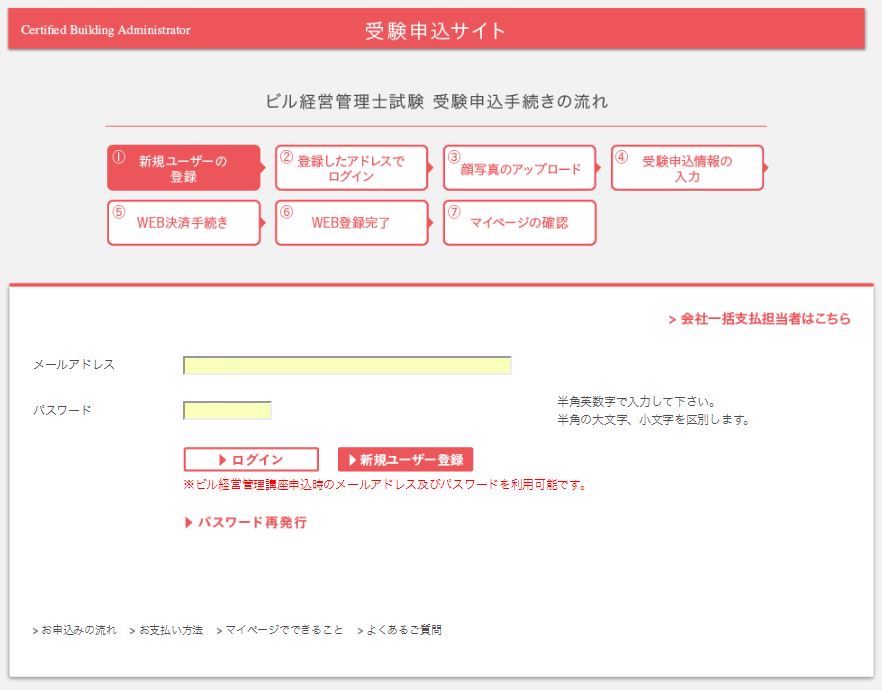Viewport: 882px width, 690px height.
Task: Click Certified Building Administrator header text
Action: tap(105, 30)
